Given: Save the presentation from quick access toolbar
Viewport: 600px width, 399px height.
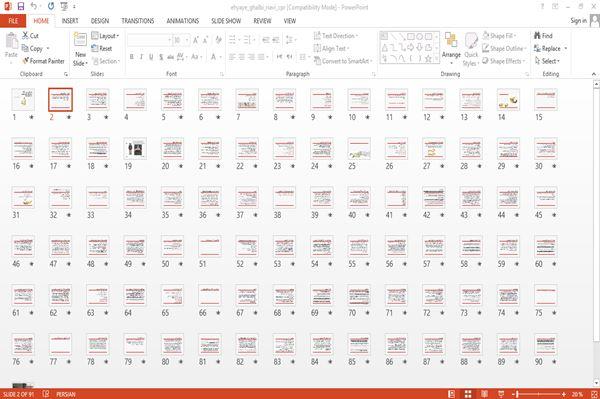Looking at the screenshot, I should pos(21,7).
